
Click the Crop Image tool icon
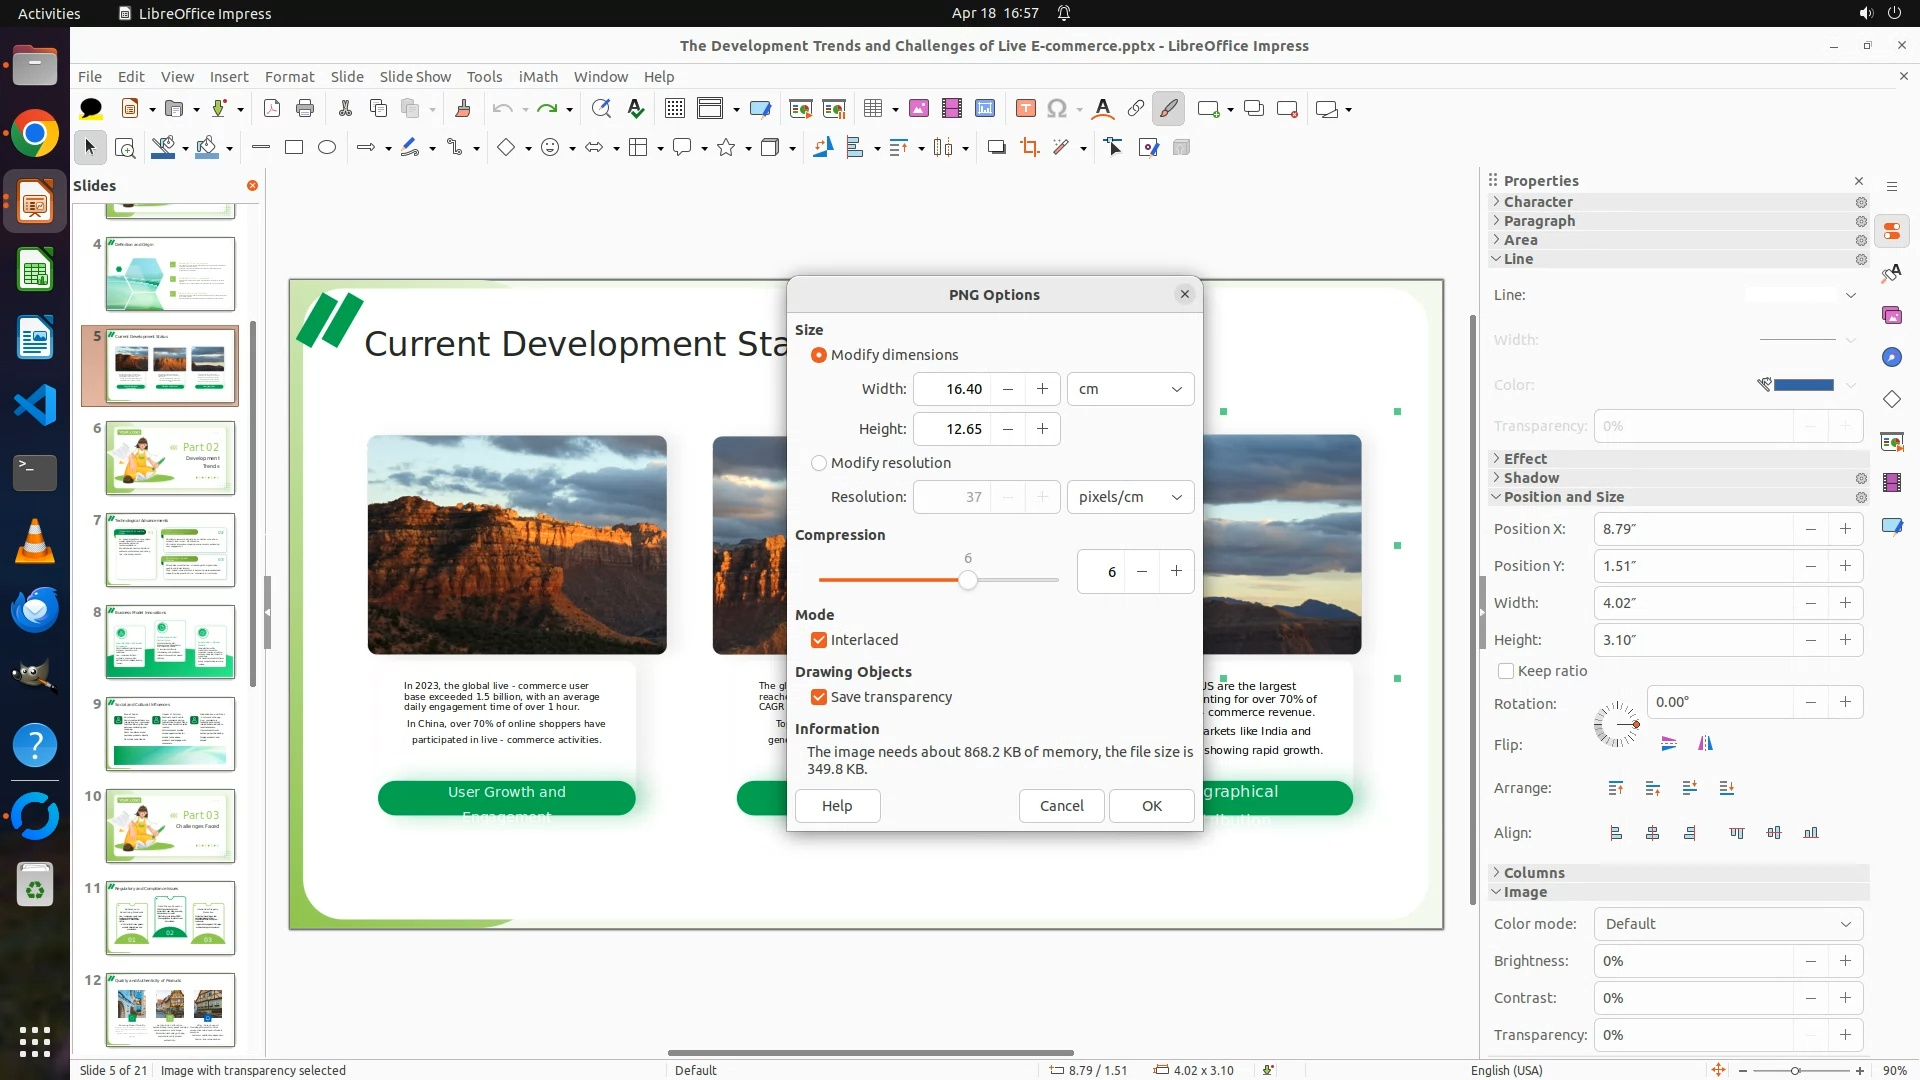click(x=1029, y=148)
